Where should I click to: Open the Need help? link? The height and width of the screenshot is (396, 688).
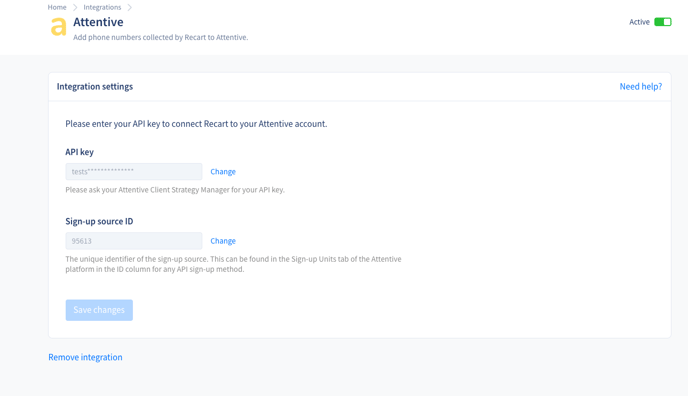click(641, 86)
